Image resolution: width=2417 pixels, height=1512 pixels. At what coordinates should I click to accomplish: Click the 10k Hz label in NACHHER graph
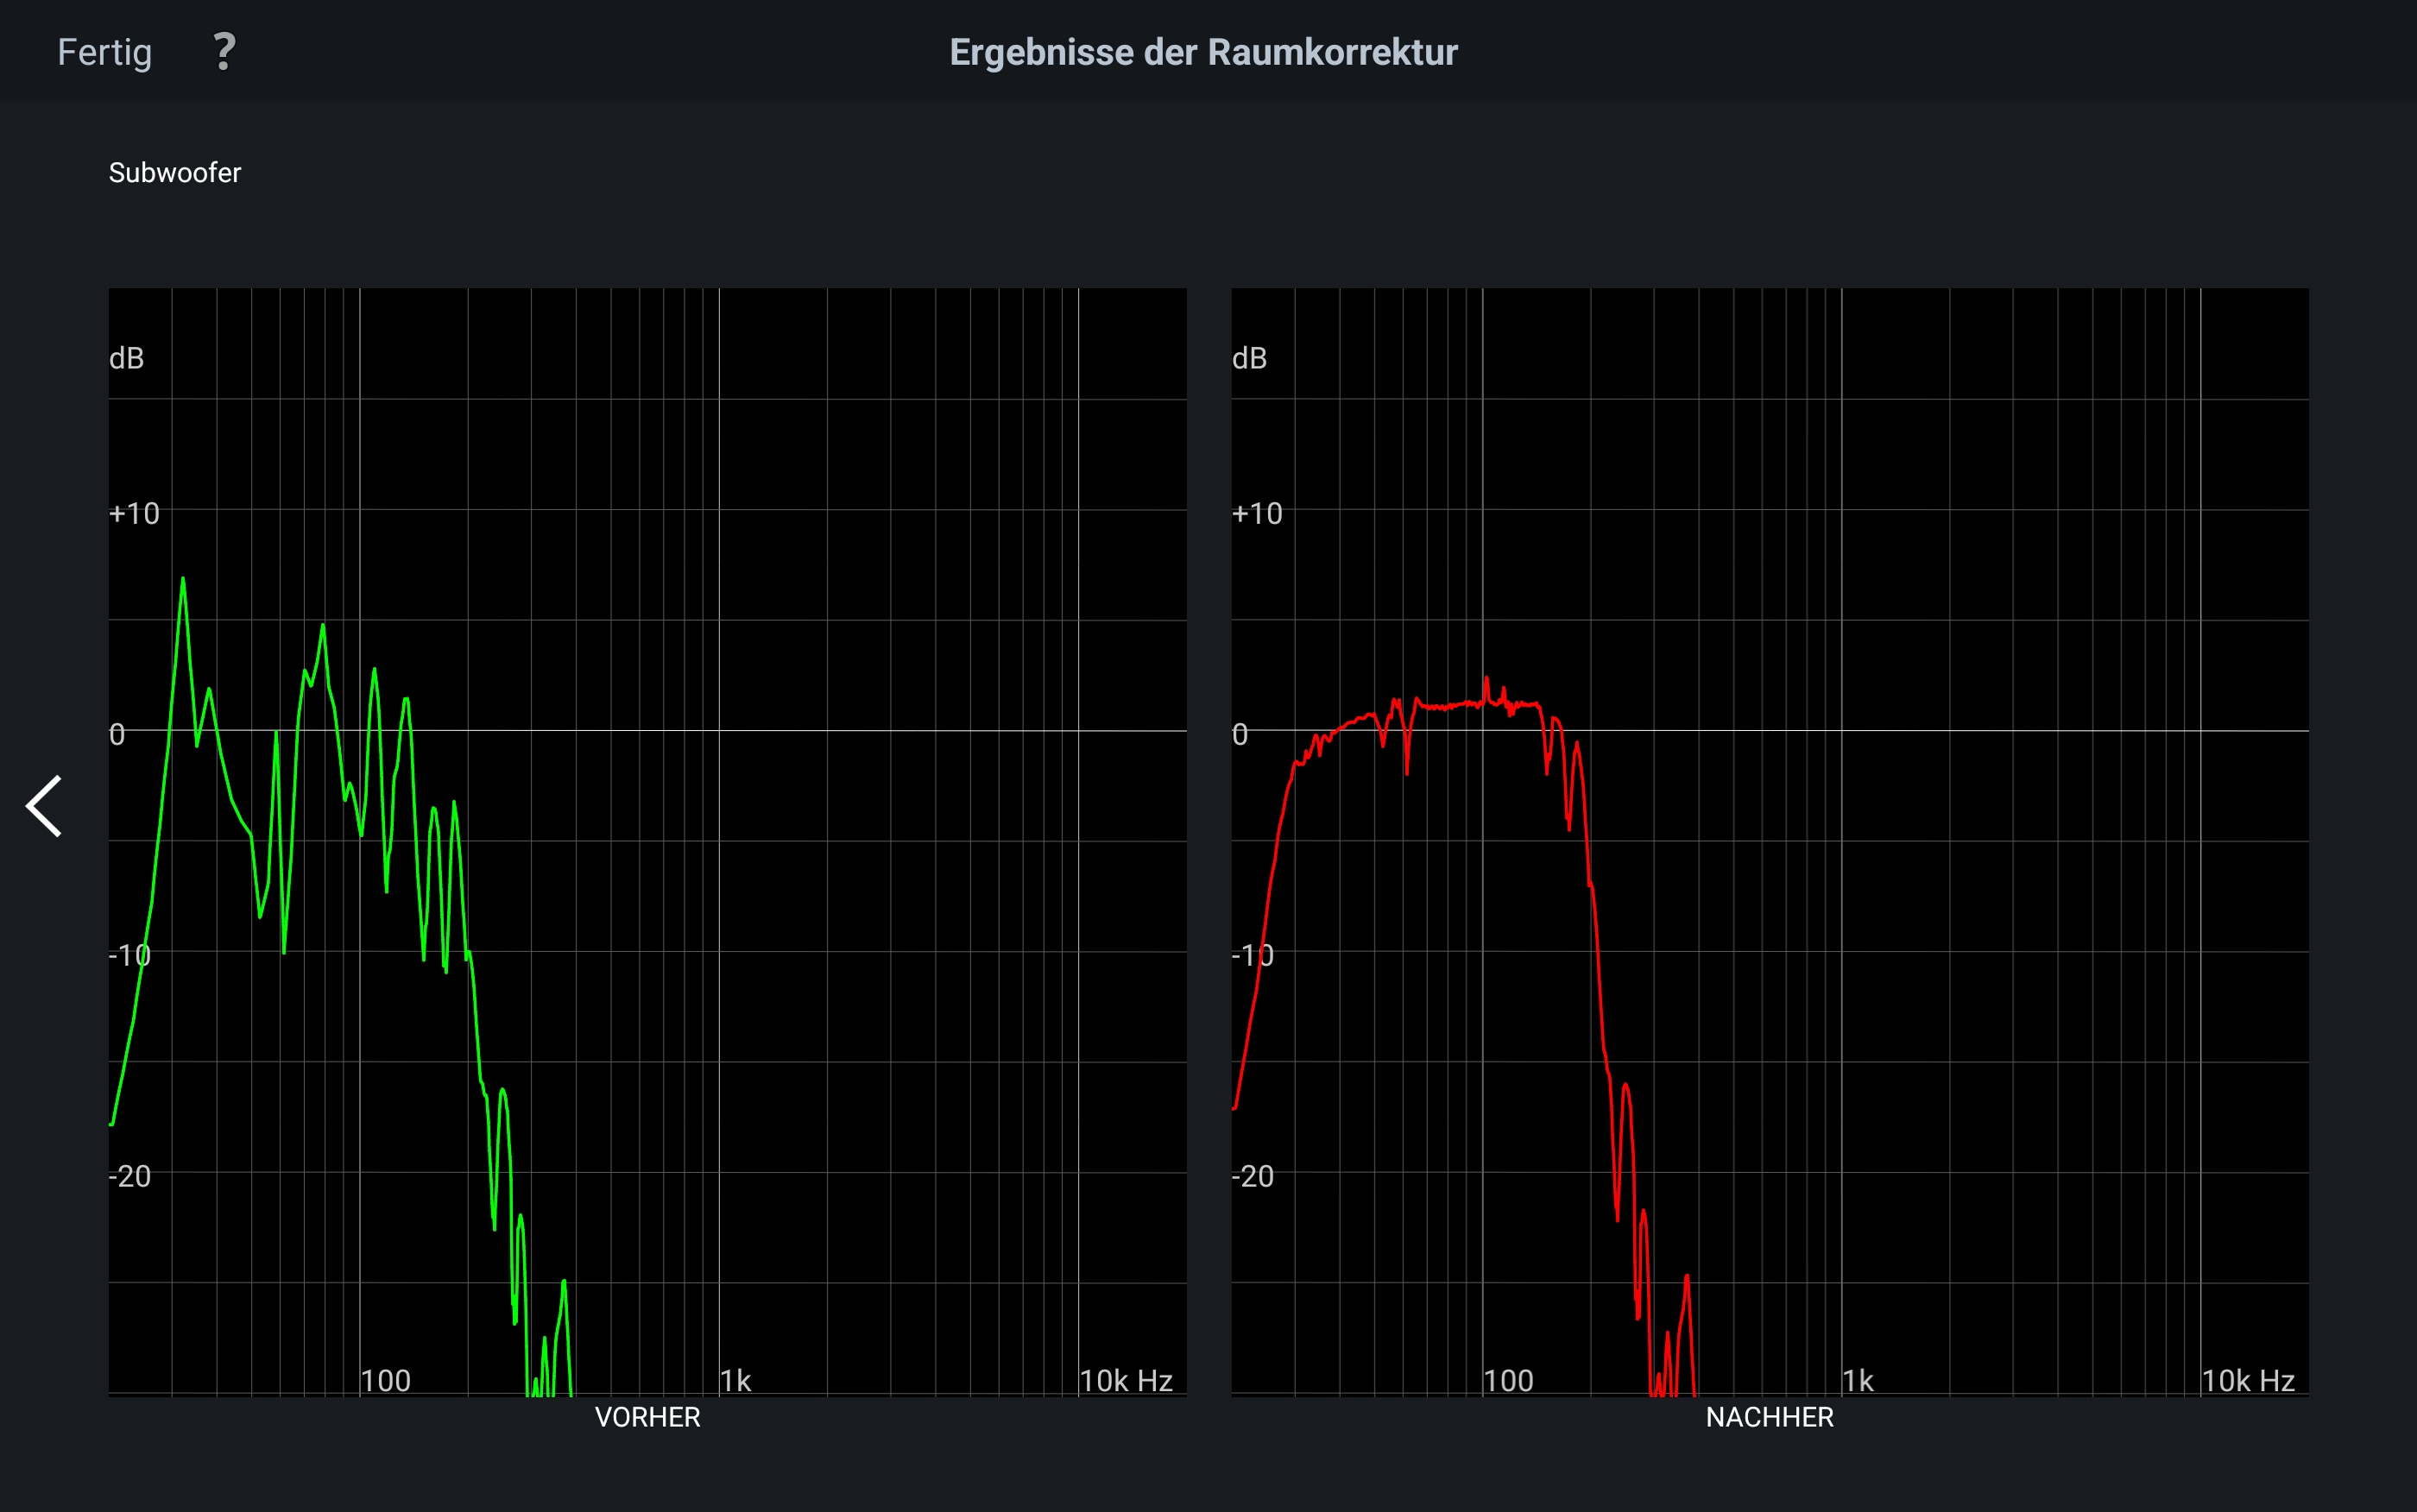pos(2248,1381)
